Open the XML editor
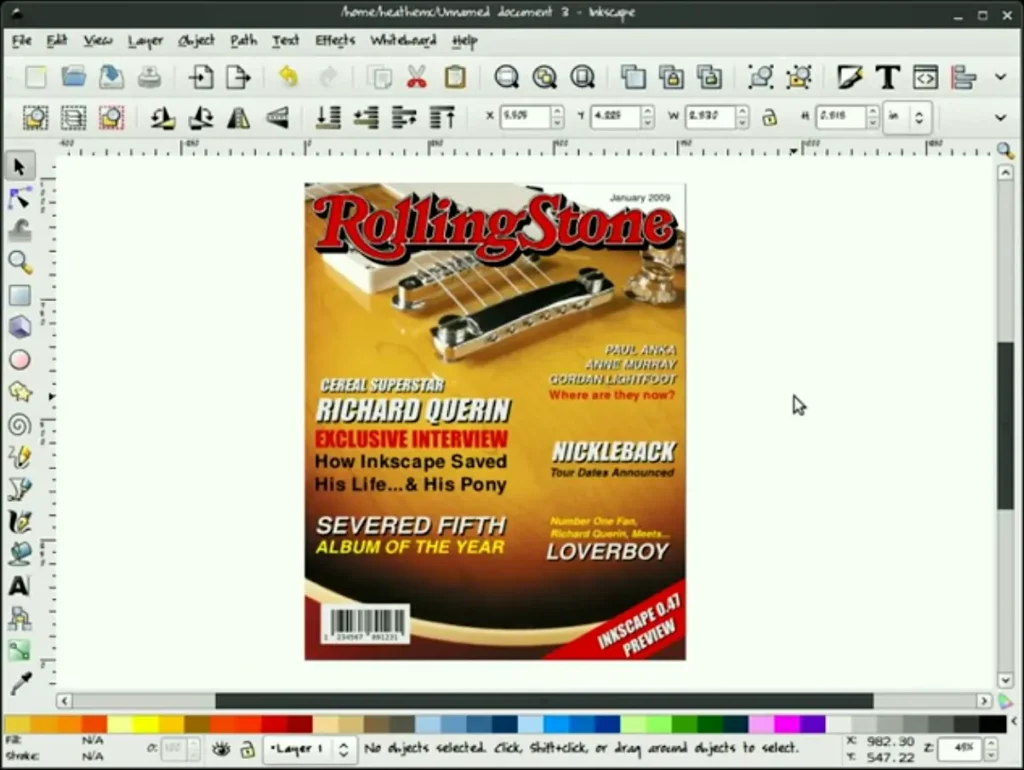This screenshot has width=1024, height=770. 925,77
